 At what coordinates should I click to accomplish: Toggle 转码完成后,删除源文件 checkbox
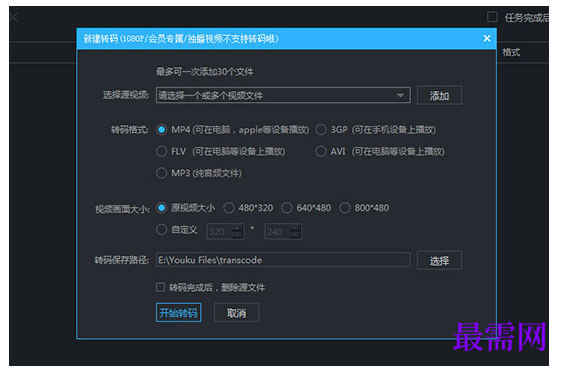pos(160,287)
